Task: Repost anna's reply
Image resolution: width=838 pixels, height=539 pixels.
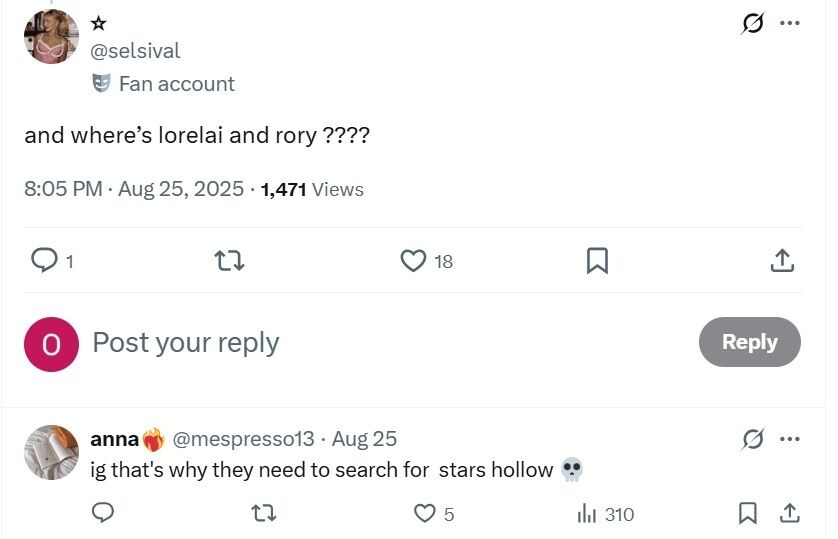Action: click(262, 514)
